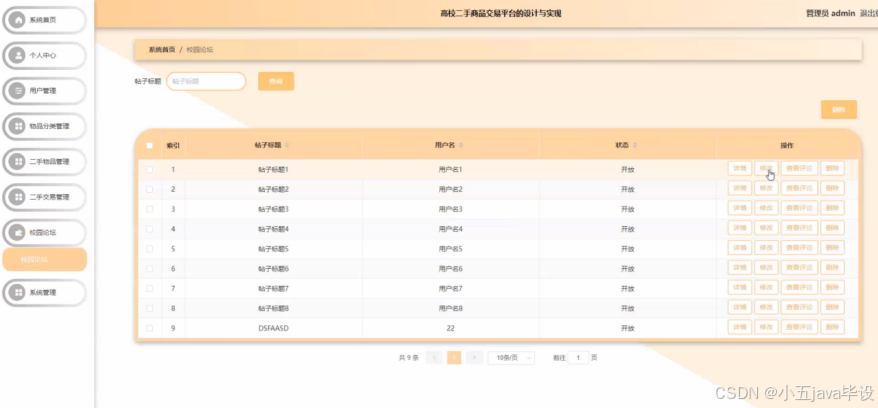878x408 pixels.
Task: Click 删除 for row 帖子标题7
Action: [833, 288]
